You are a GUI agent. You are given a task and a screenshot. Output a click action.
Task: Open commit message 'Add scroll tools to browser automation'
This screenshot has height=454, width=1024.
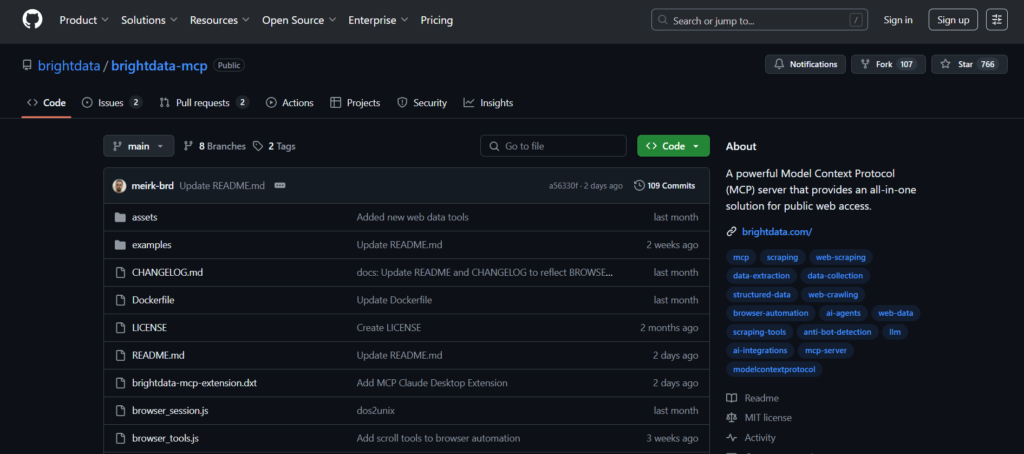click(x=438, y=438)
